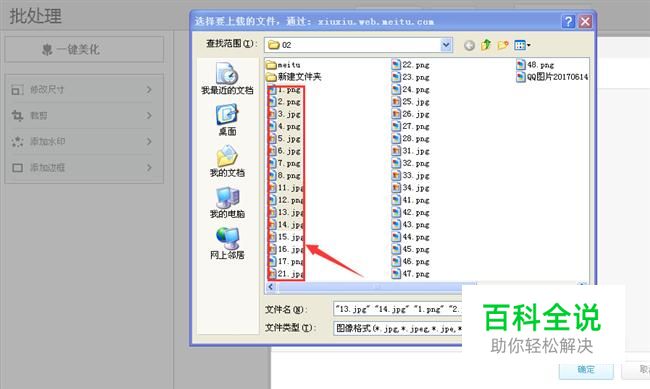Image resolution: width=650 pixels, height=389 pixels.
Task: Select file 47.png
Action: point(411,274)
